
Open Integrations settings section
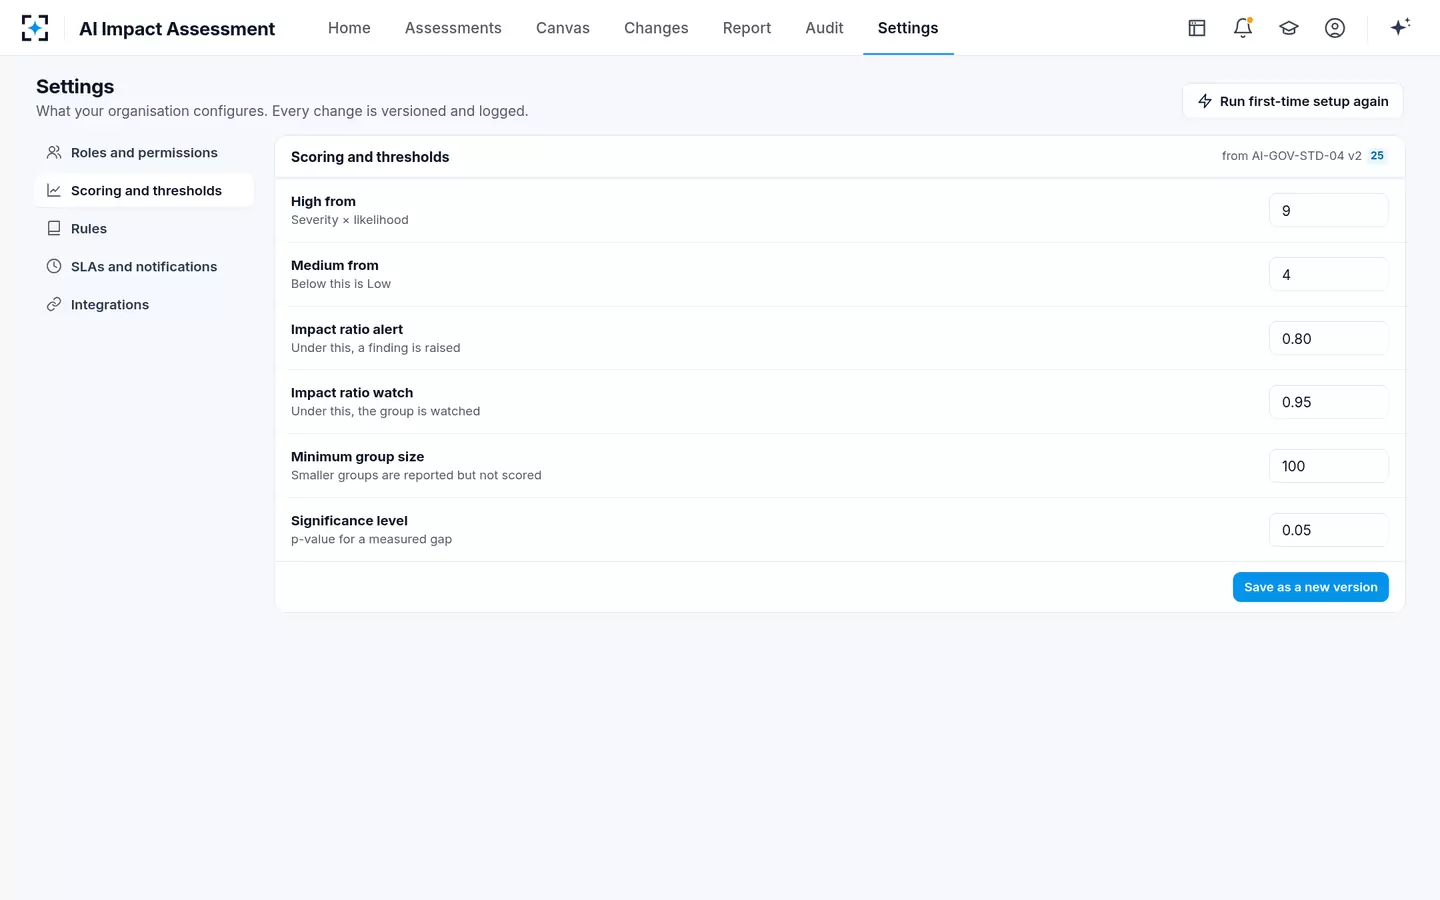(144, 305)
